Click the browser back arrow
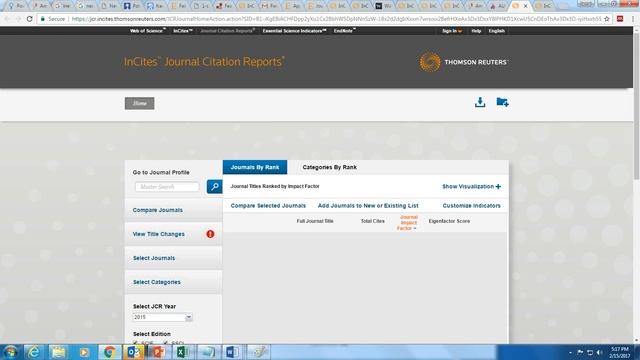 tap(7, 19)
